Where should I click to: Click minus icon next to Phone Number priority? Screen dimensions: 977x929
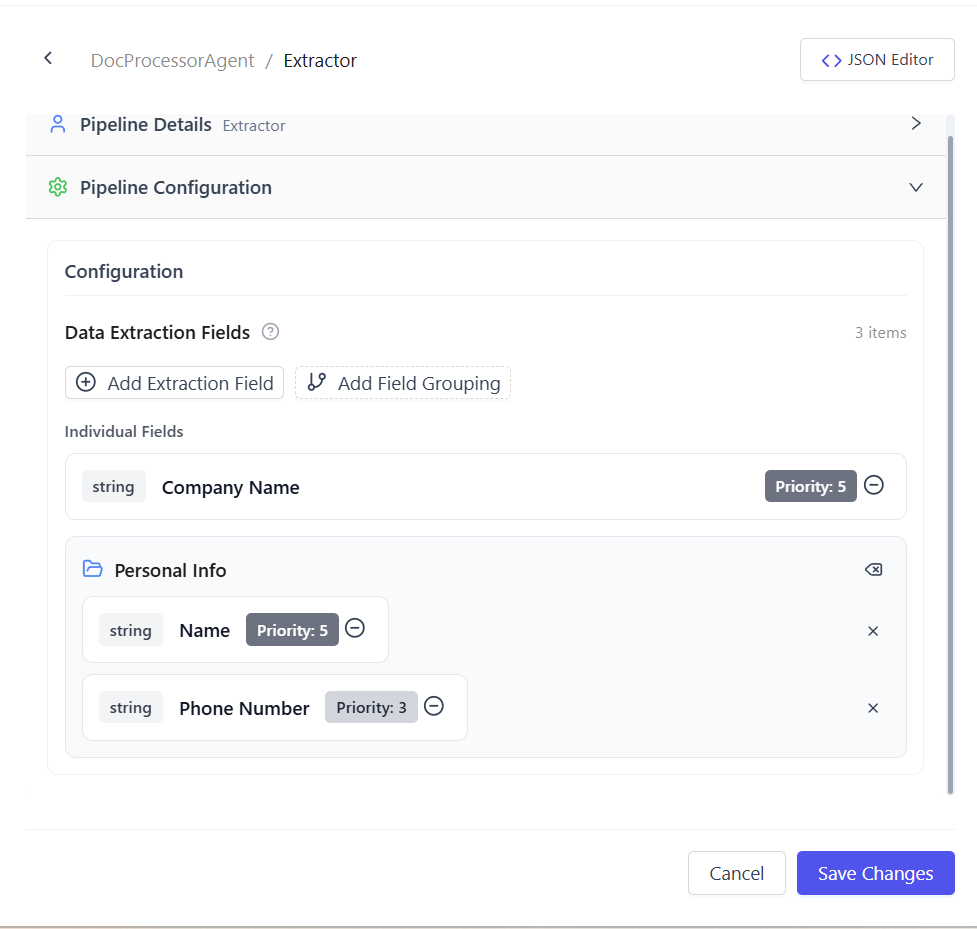coord(434,706)
